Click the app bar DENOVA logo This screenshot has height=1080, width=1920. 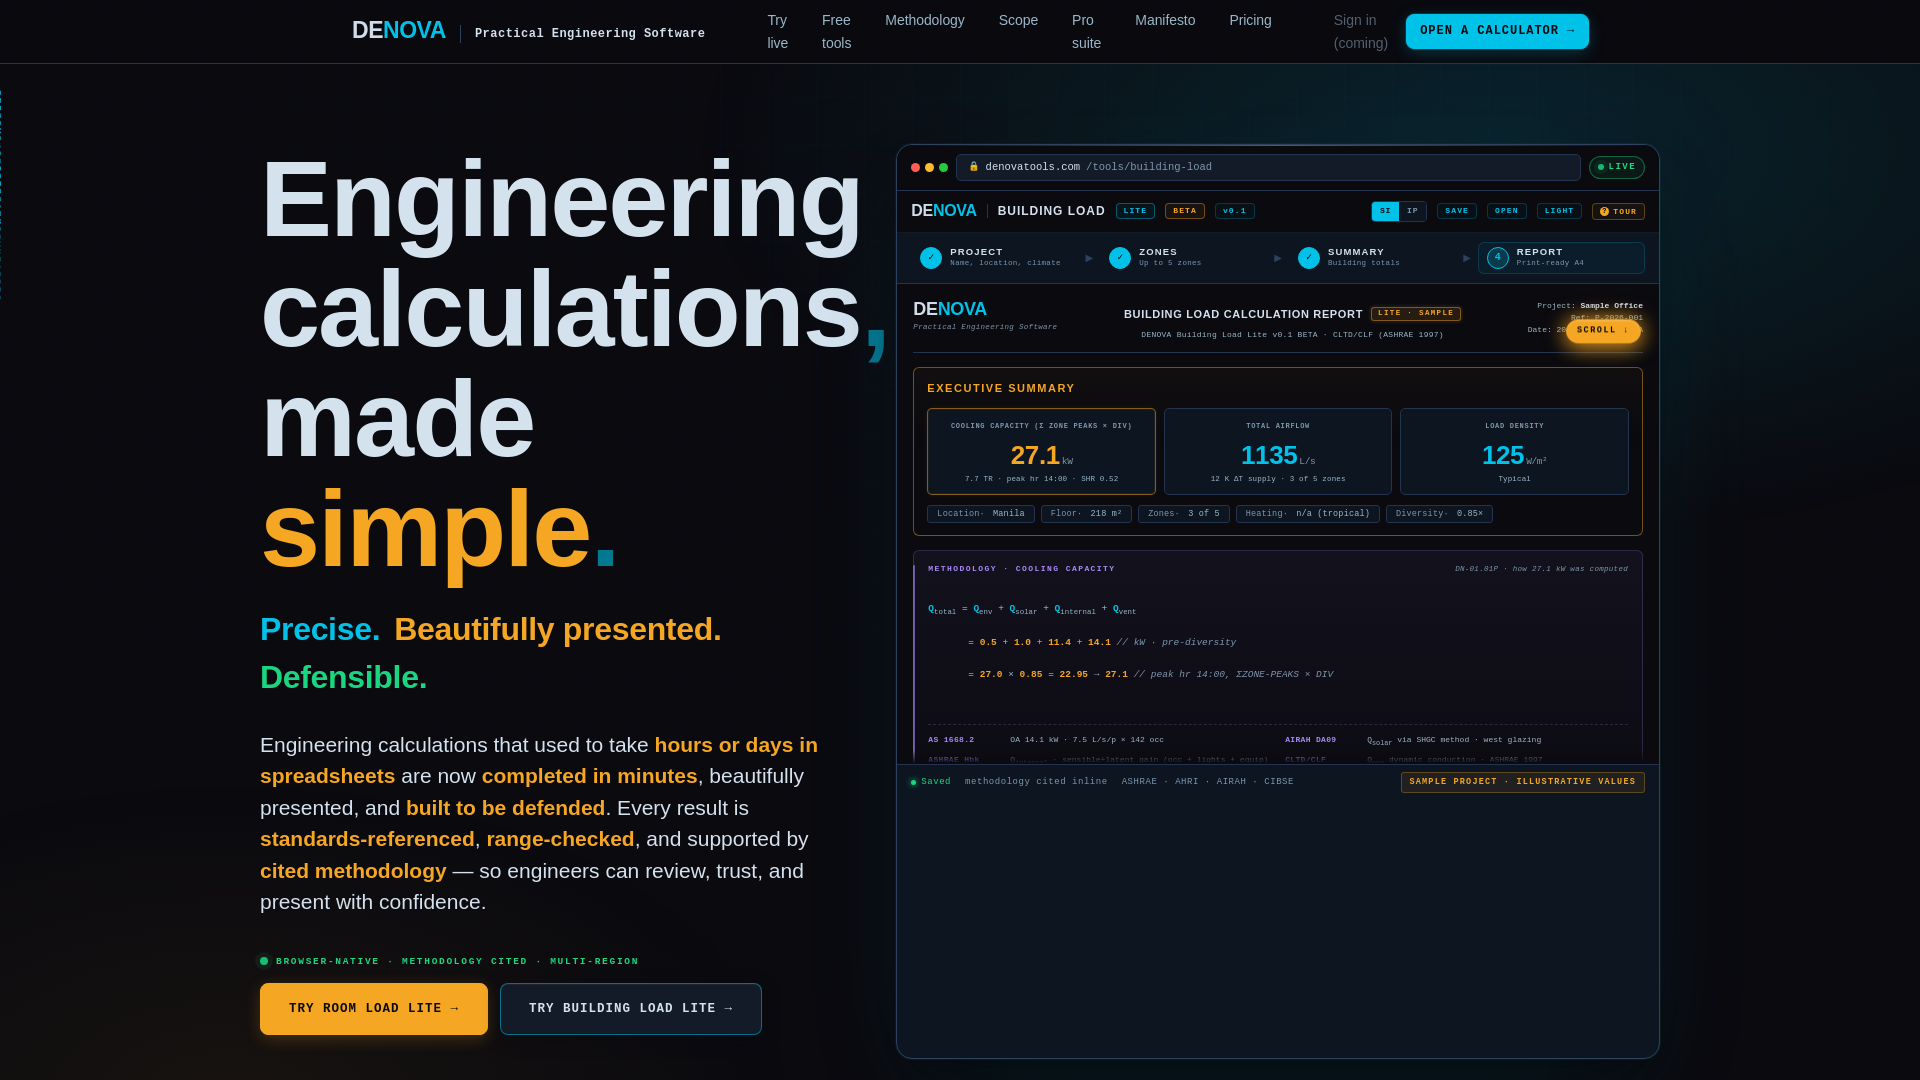point(943,211)
